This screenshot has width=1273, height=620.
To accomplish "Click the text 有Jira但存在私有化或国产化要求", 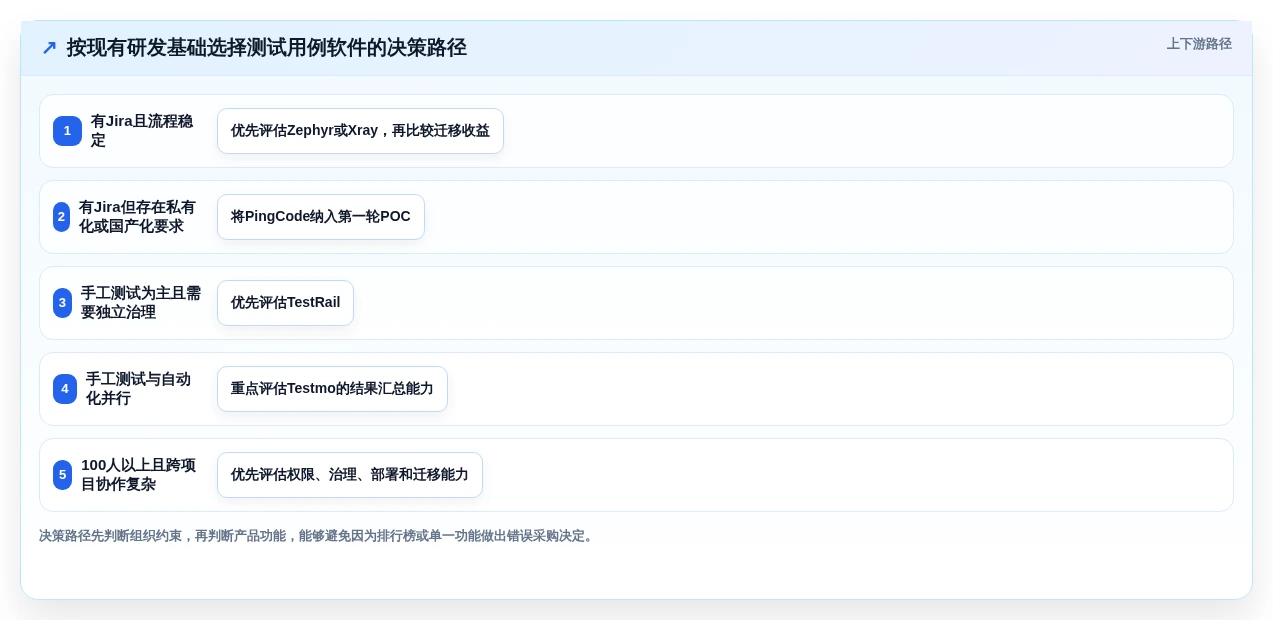I will click(138, 217).
